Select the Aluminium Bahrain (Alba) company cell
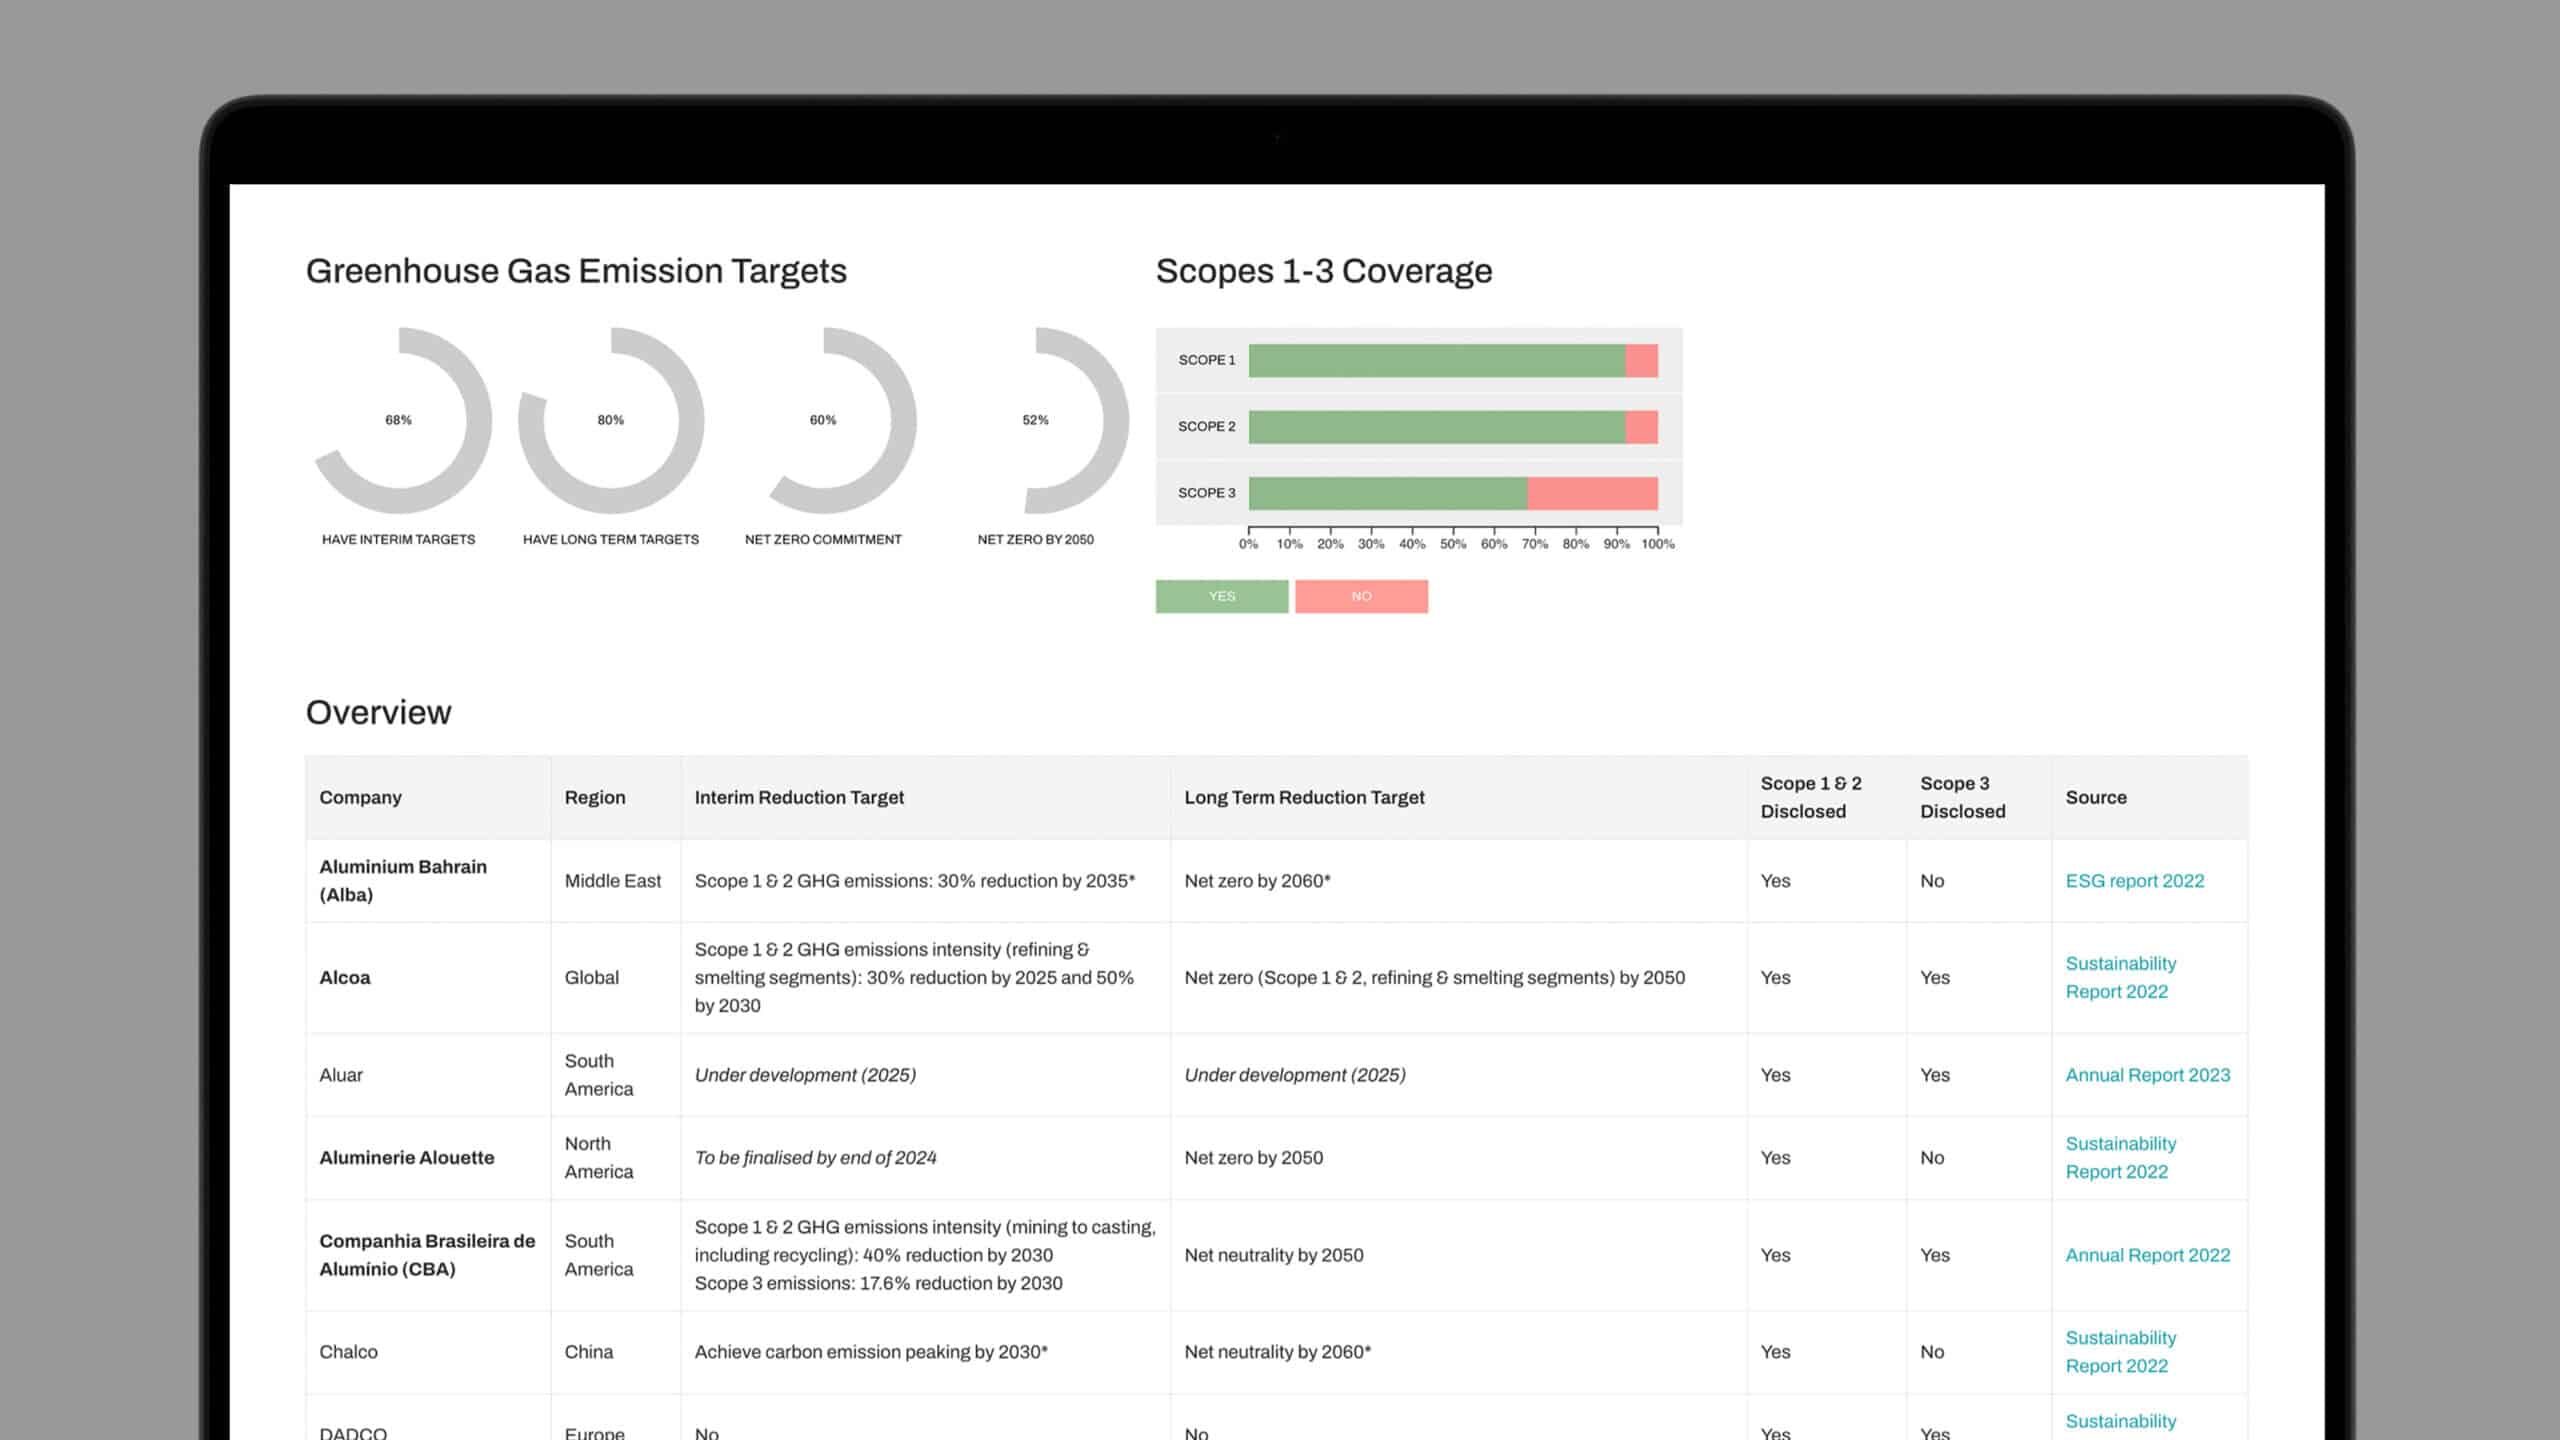The image size is (2560, 1440). coord(403,881)
